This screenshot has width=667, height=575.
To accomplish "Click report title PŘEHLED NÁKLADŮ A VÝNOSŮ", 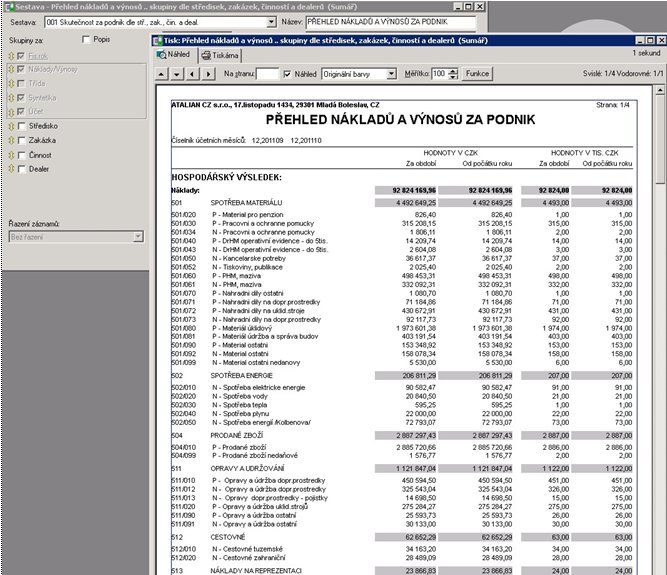I will (400, 120).
